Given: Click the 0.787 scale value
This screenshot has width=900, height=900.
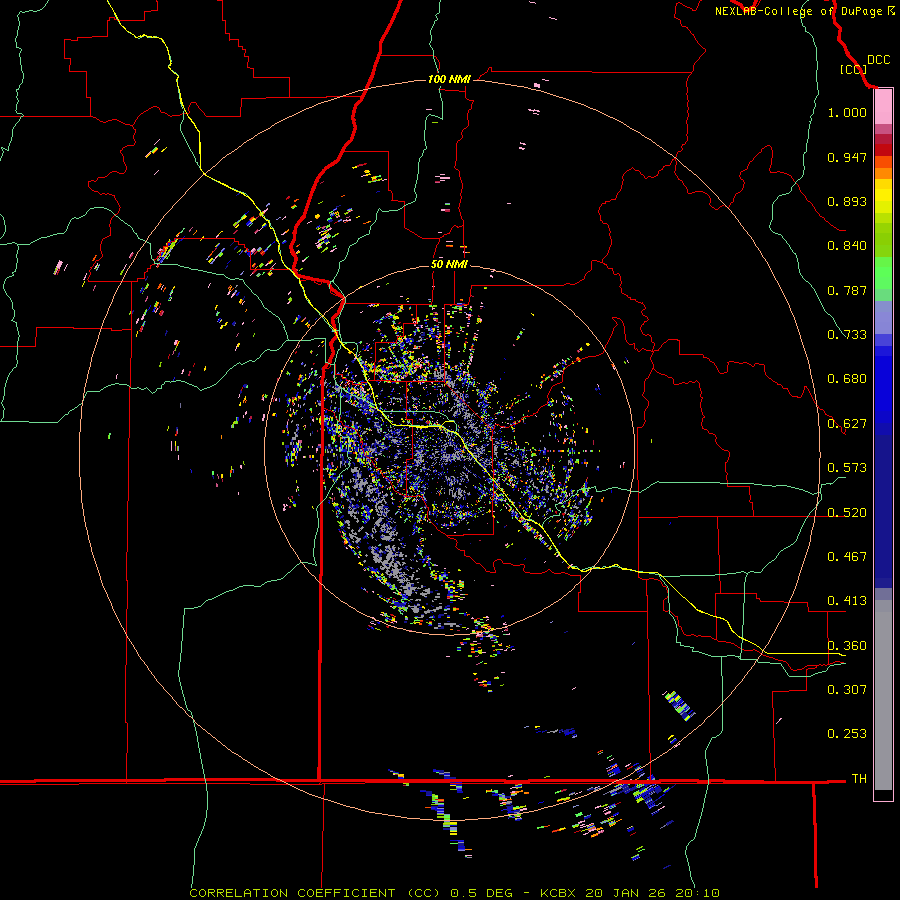Looking at the screenshot, I should click(847, 290).
